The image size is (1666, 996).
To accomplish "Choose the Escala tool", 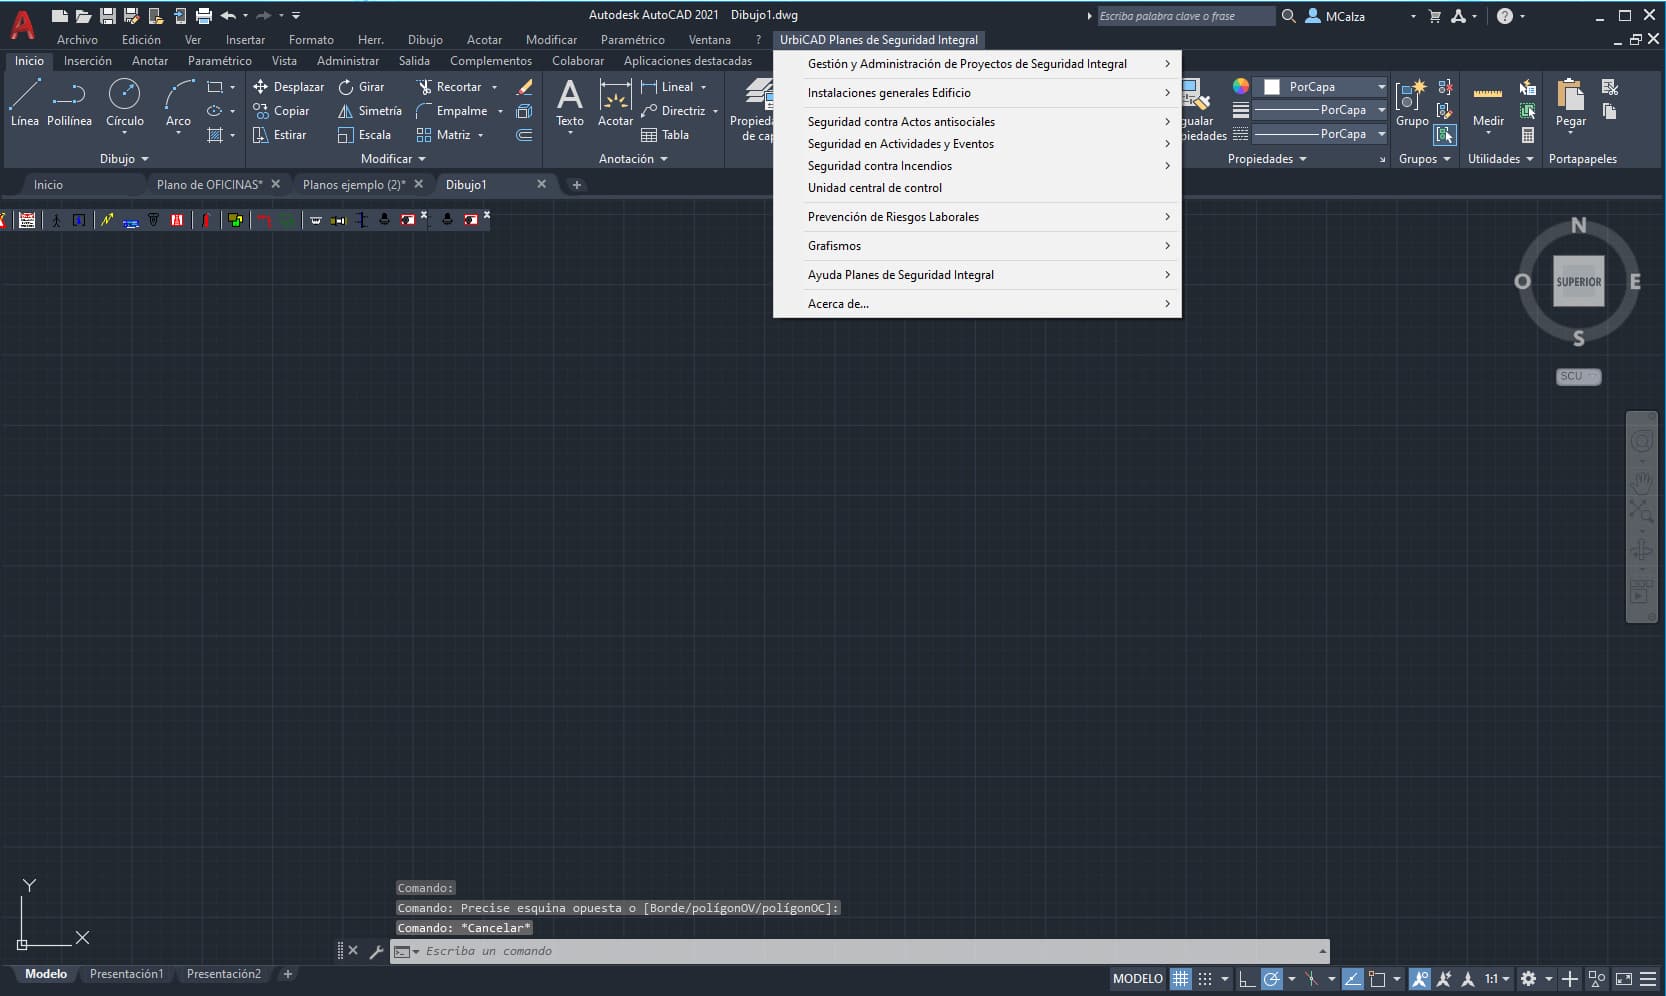I will pyautogui.click(x=365, y=135).
